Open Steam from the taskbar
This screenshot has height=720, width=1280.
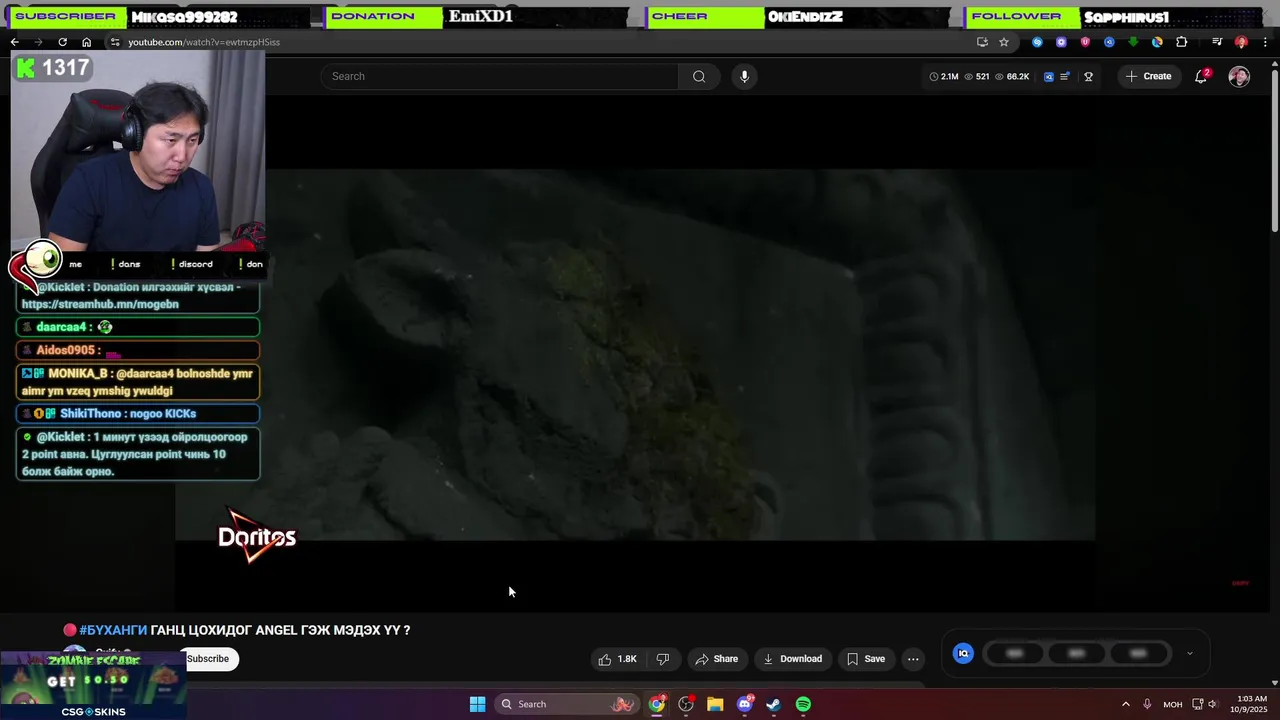point(773,704)
